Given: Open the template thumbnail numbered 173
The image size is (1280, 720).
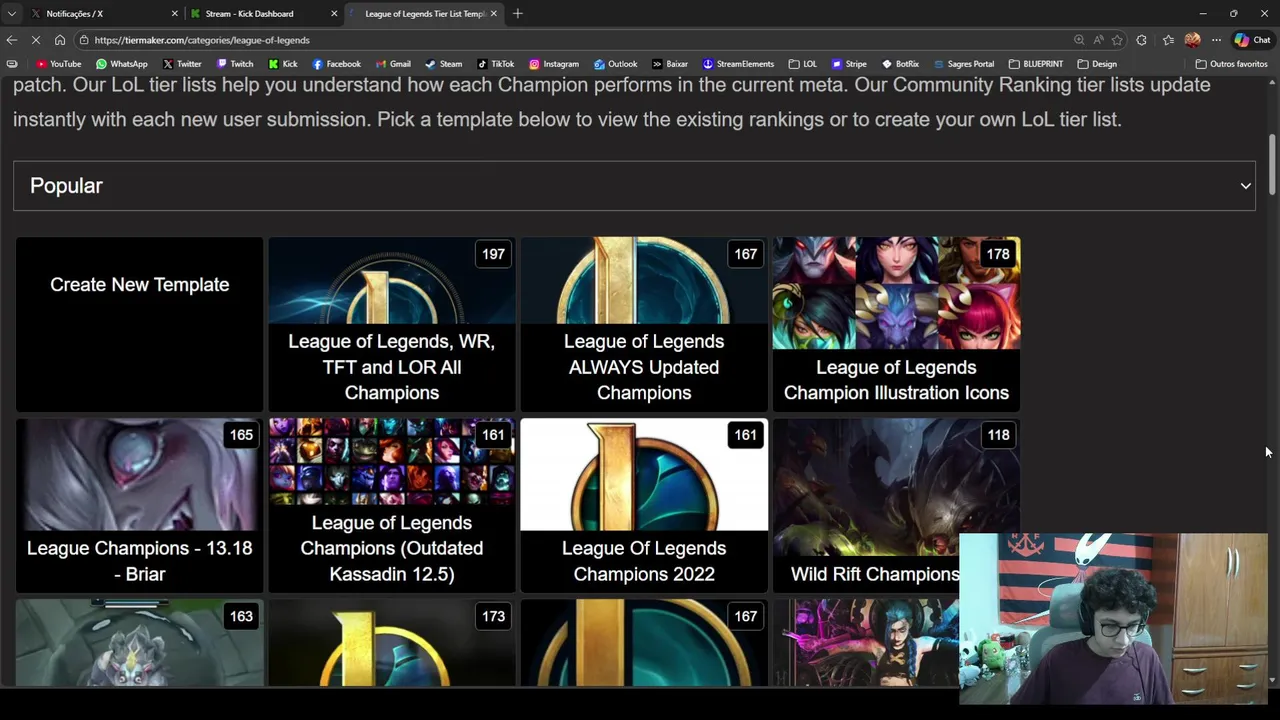Looking at the screenshot, I should [392, 642].
